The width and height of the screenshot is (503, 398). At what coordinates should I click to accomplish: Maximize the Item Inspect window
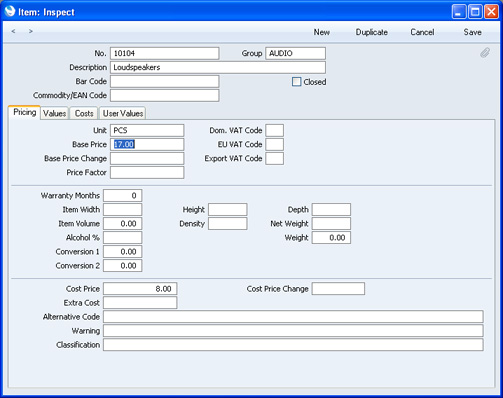click(475, 12)
